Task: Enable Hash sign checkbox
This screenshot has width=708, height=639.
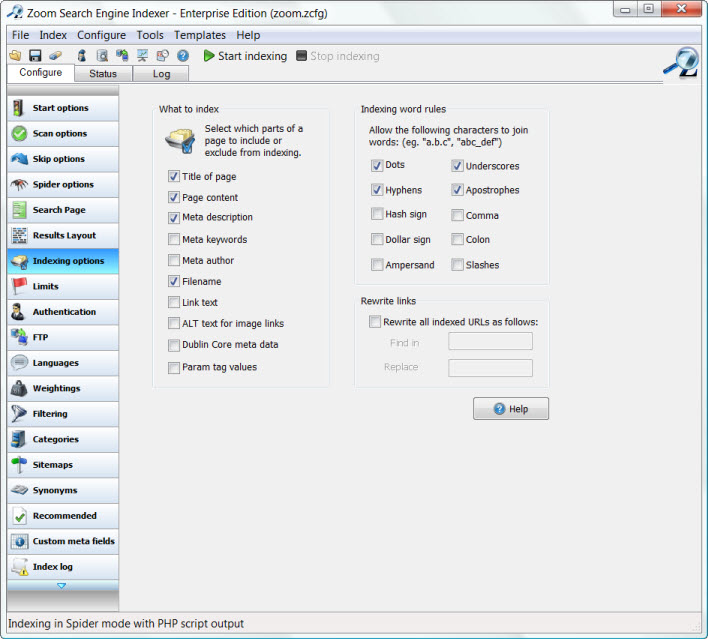Action: 377,214
